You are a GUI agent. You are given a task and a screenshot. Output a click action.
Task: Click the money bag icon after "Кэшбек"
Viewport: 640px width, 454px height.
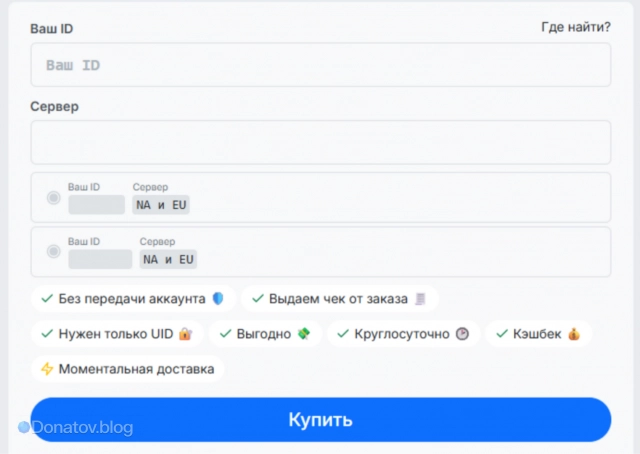tap(574, 334)
